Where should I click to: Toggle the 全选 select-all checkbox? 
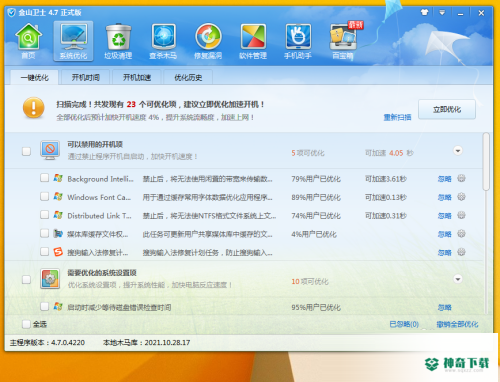coord(26,324)
